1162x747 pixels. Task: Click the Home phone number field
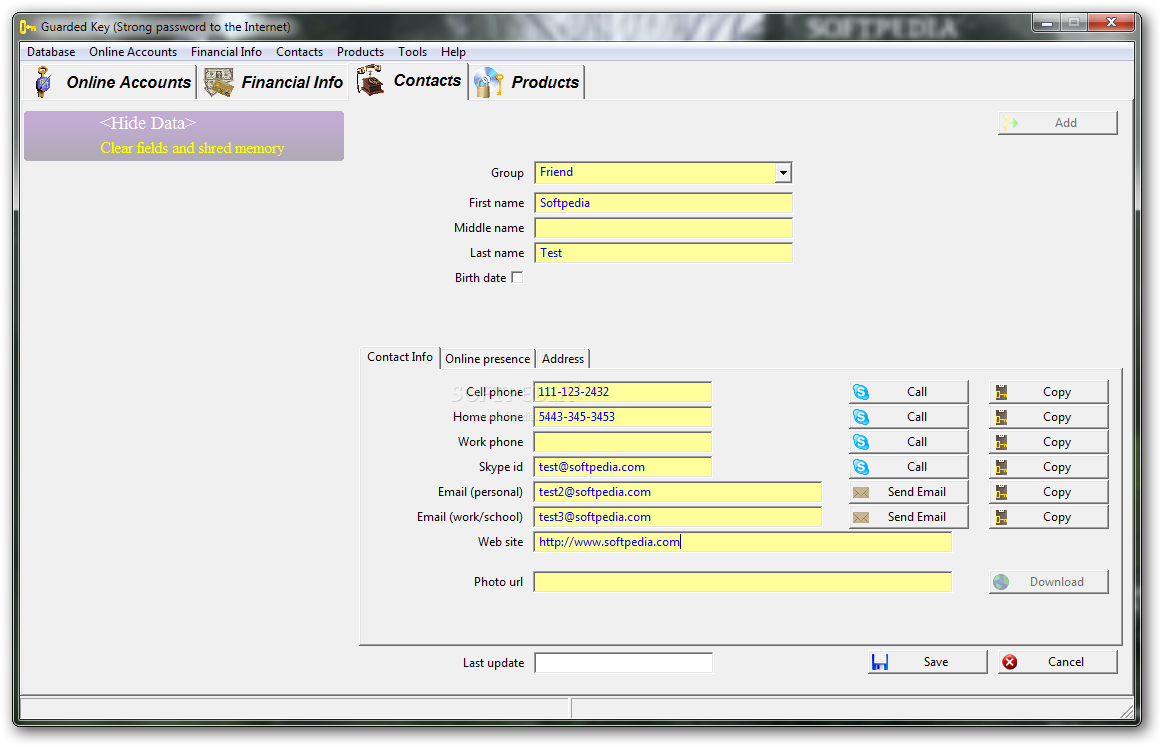[622, 417]
